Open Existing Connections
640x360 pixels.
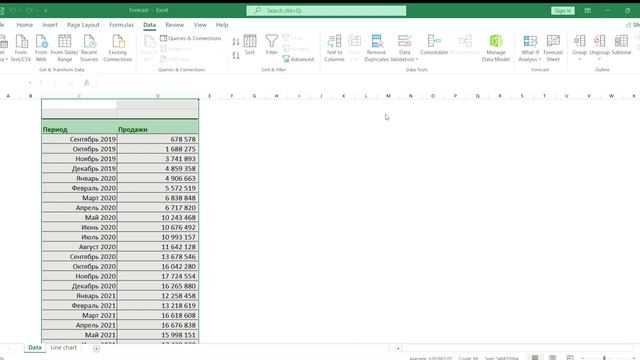[118, 48]
